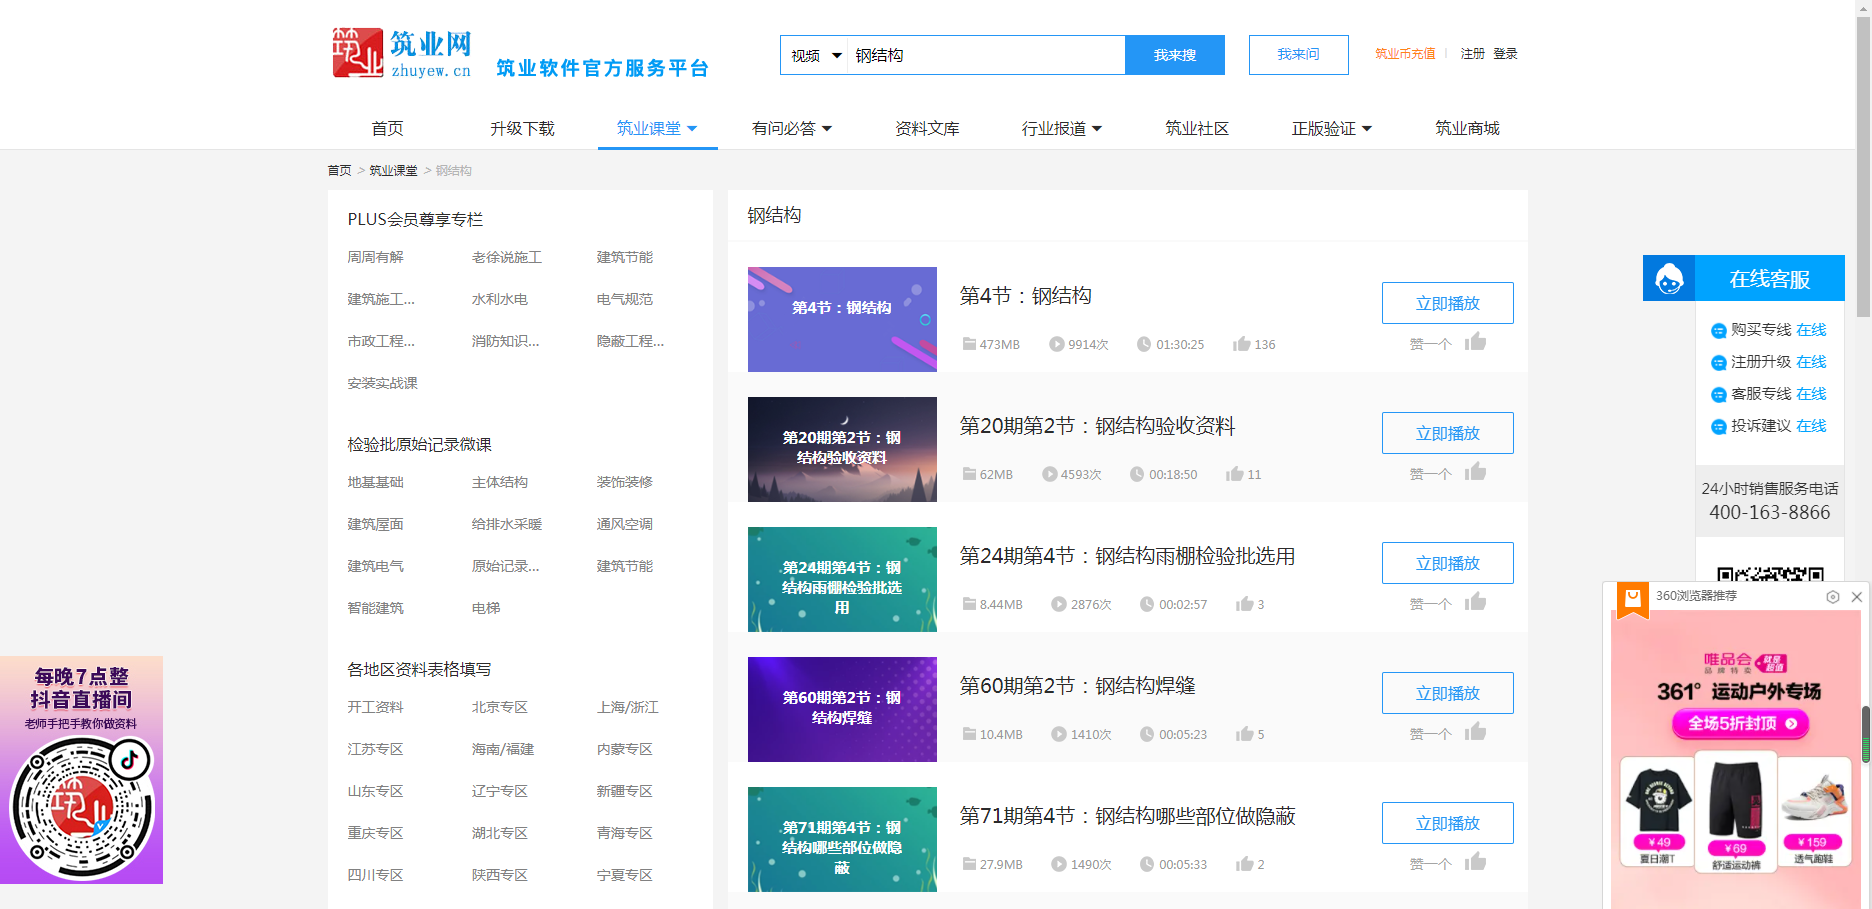This screenshot has width=1872, height=909.
Task: Click chat icon beside 投诉建议
Action: click(x=1718, y=427)
